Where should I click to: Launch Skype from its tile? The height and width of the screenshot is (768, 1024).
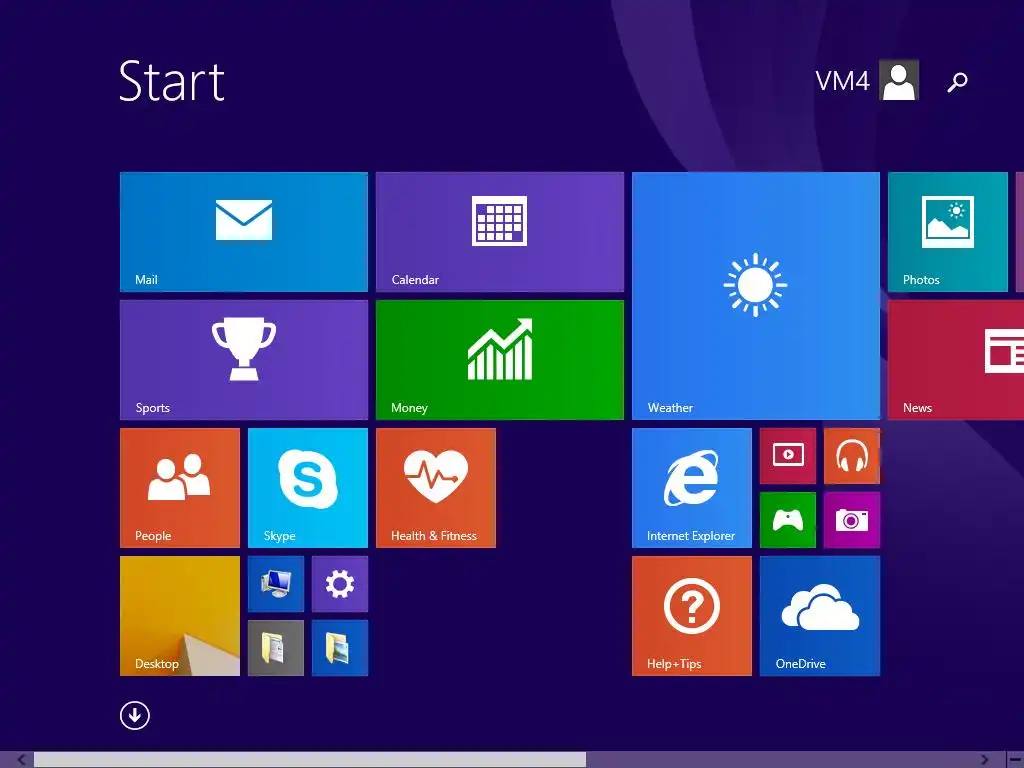[308, 488]
